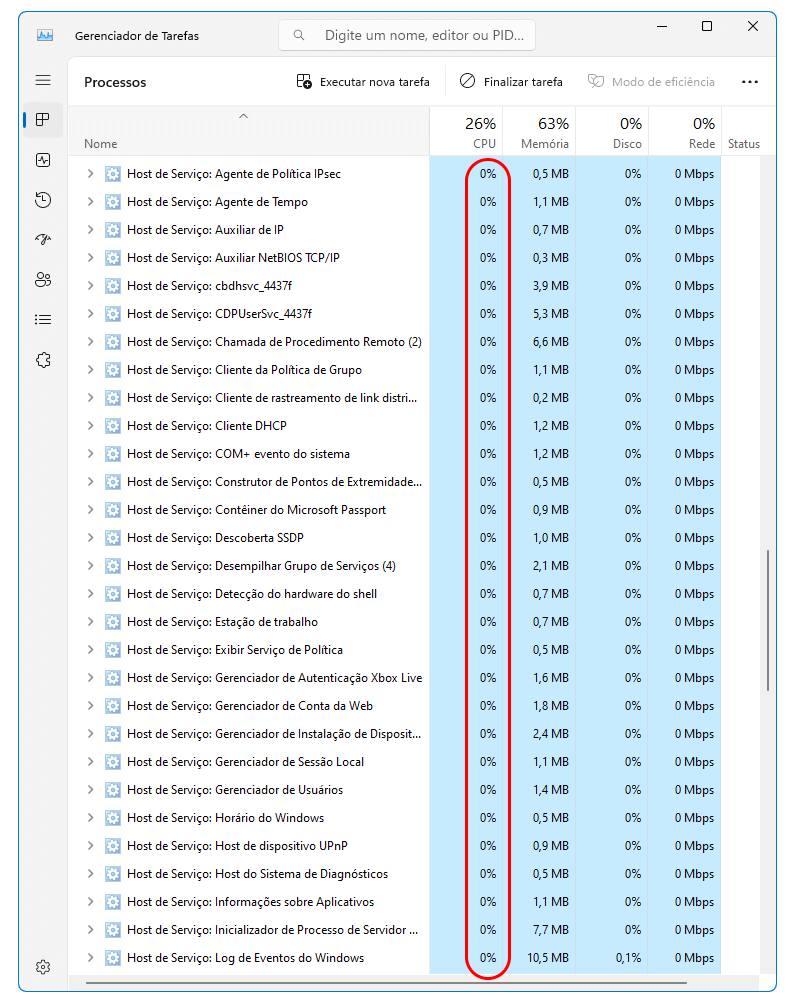Click Modo de eficiência button
Viewport: 791px width, 1002px height.
pos(651,82)
